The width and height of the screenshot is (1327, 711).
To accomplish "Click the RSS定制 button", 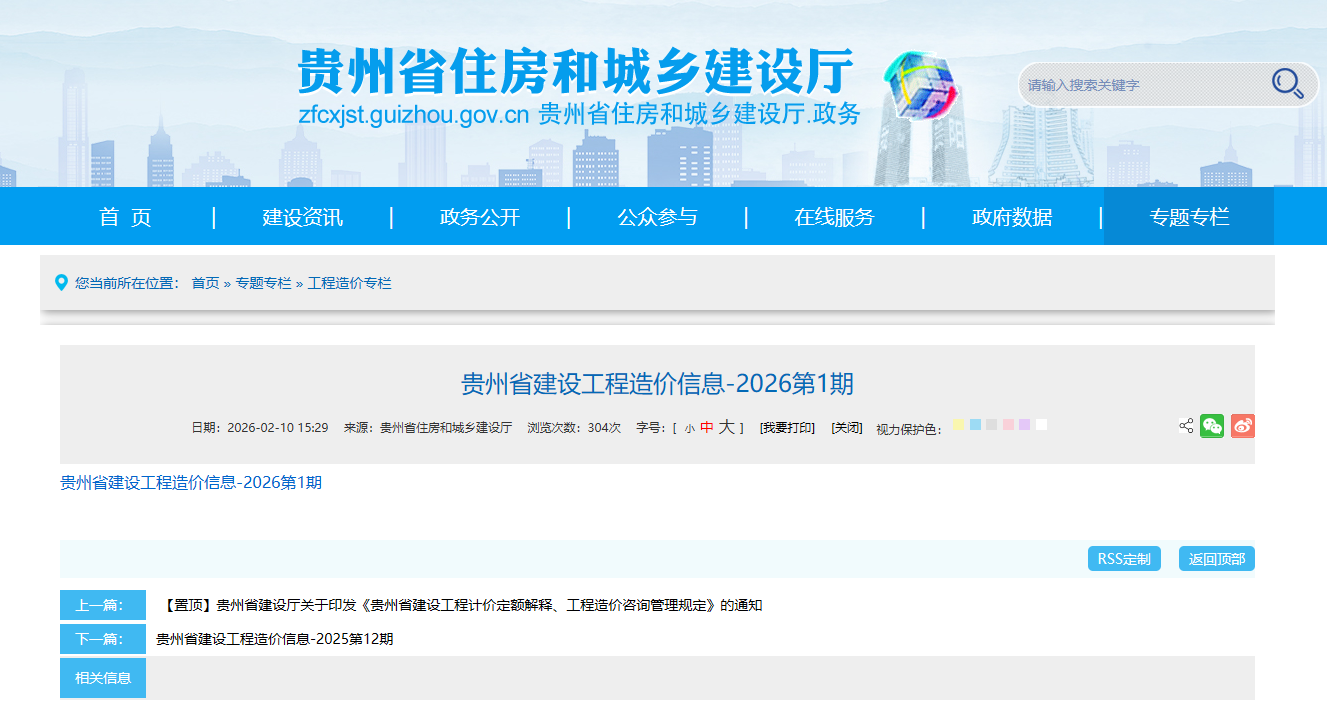I will point(1124,559).
